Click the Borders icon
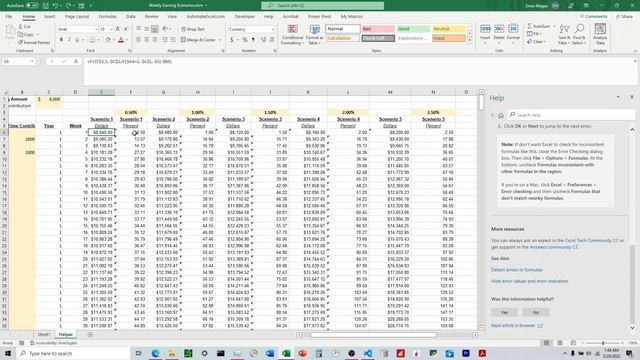Screen dimensions: 640x360 [x=92, y=40]
